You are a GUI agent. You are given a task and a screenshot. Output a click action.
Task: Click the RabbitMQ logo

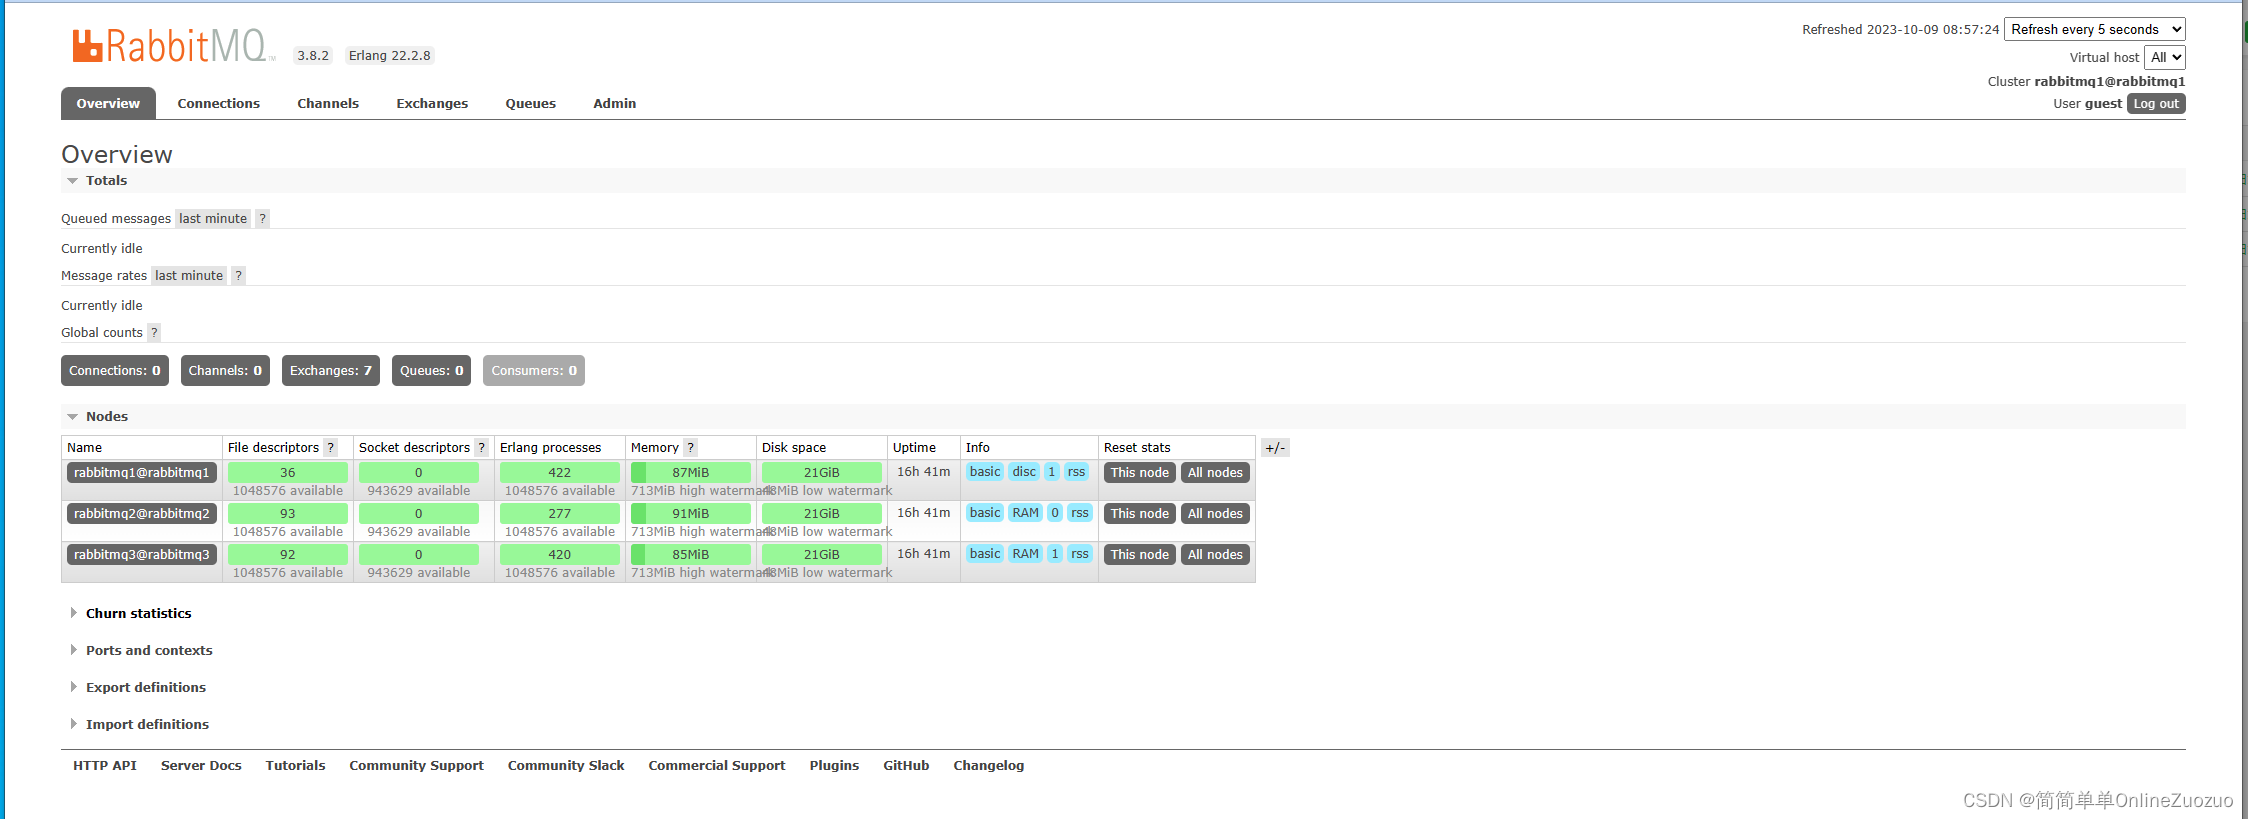[x=172, y=45]
